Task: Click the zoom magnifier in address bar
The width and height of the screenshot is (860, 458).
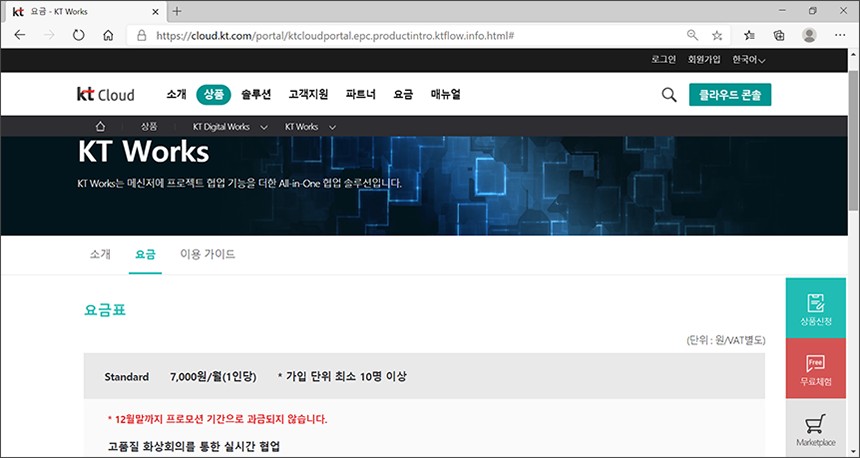Action: click(x=693, y=35)
